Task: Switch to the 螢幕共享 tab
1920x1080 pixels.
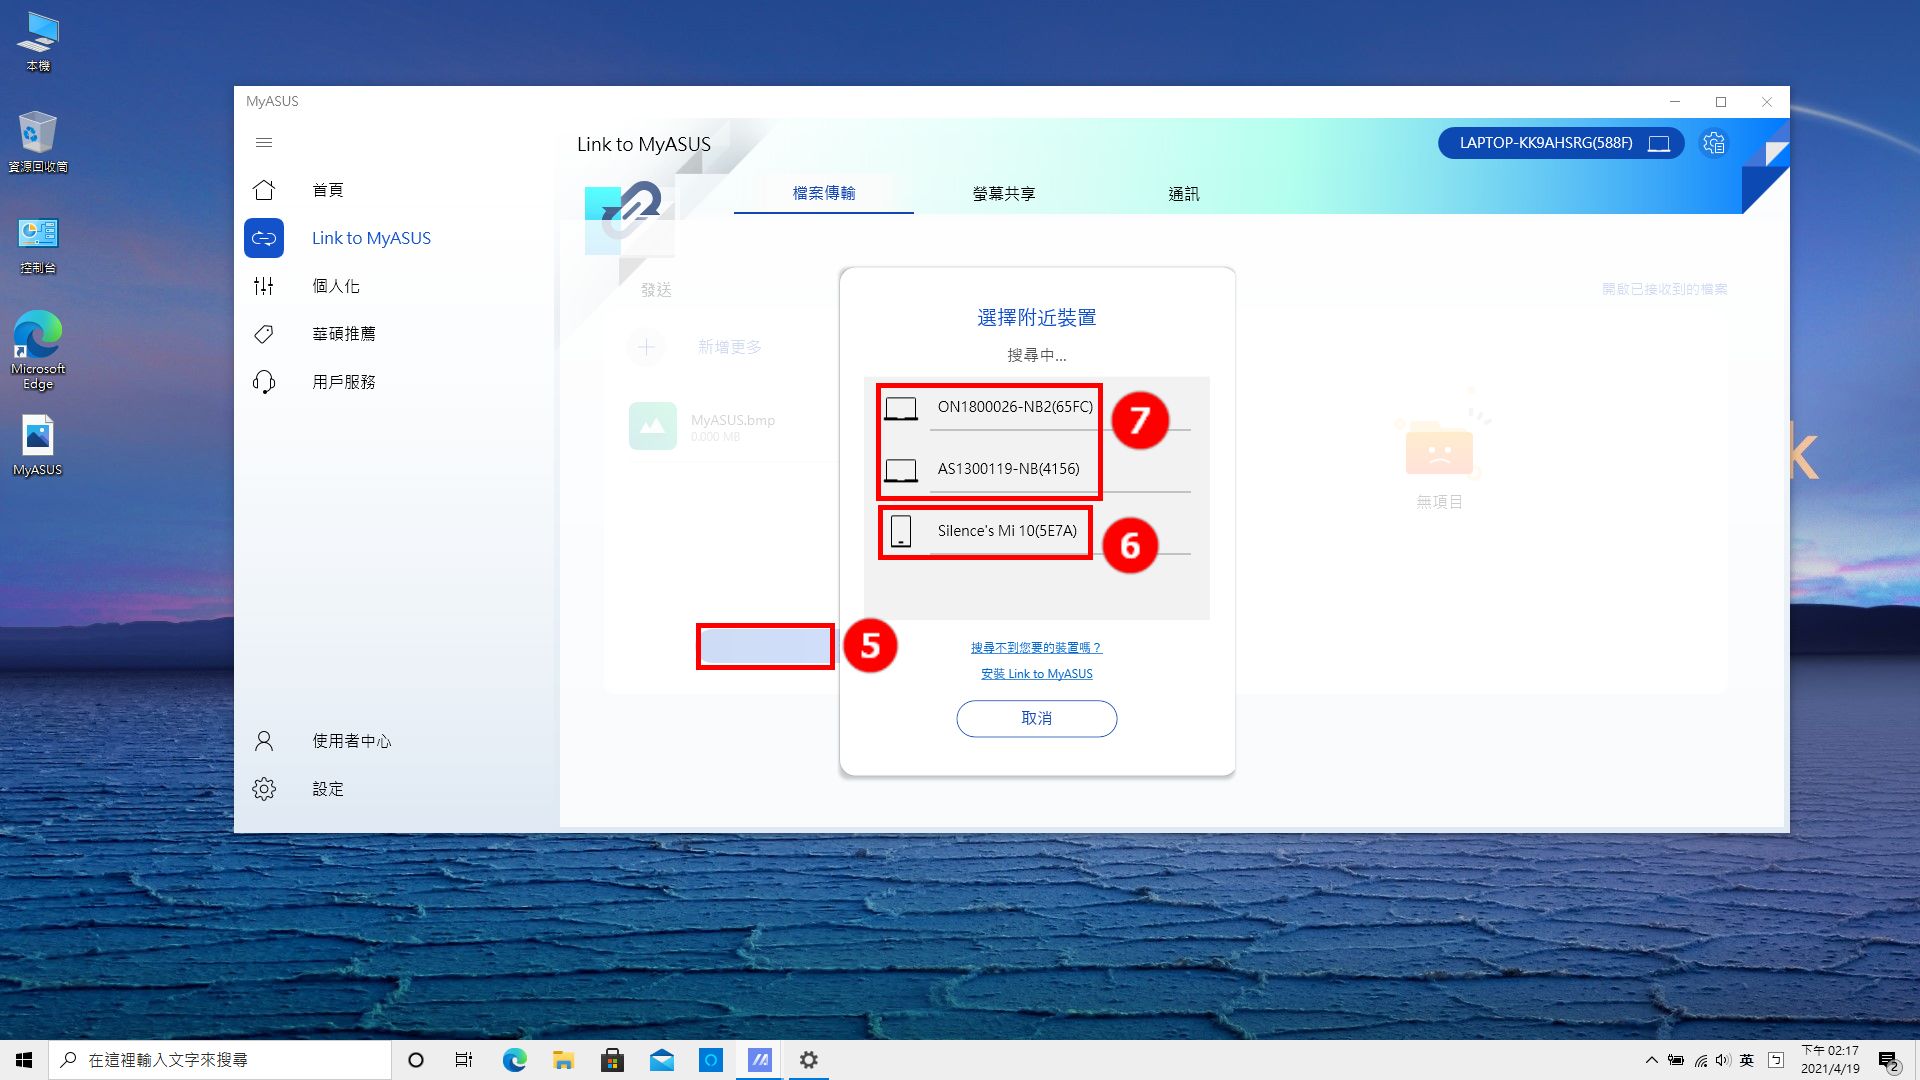Action: point(1004,193)
